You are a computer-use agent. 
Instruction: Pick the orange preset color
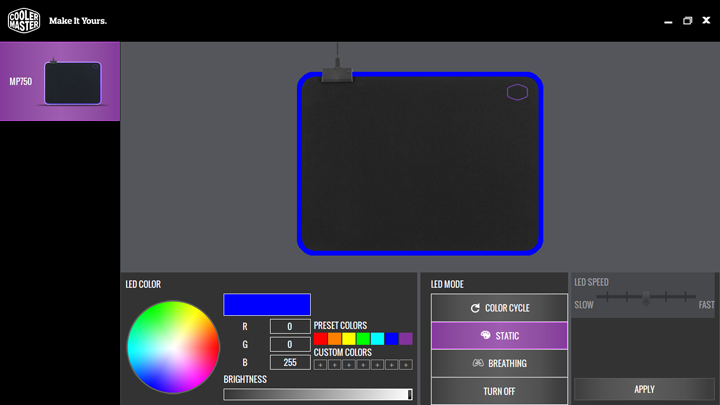click(x=334, y=339)
